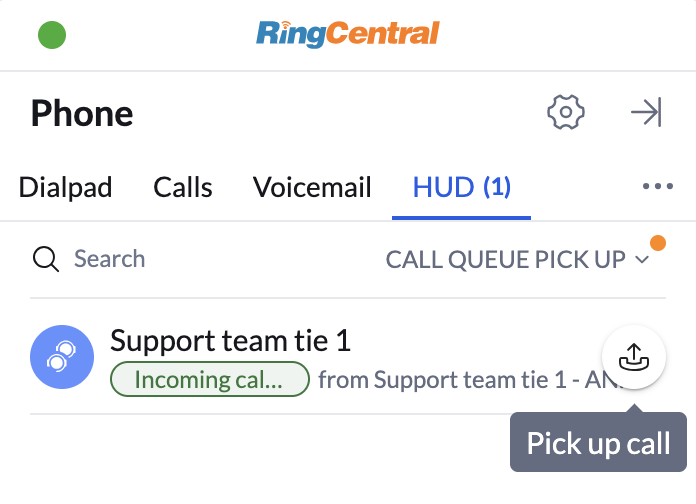Viewport: 696px width, 504px height.
Task: Pick up the incoming queue call
Action: click(x=634, y=356)
